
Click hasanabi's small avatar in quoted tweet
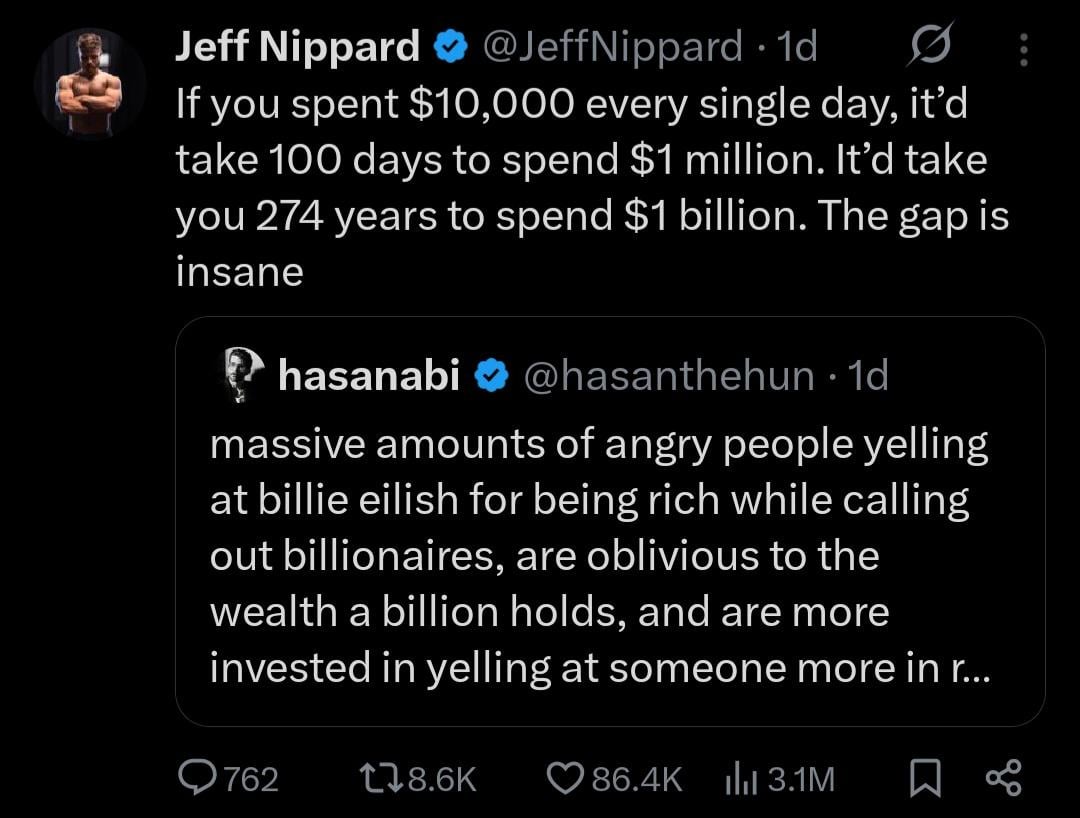pos(238,375)
